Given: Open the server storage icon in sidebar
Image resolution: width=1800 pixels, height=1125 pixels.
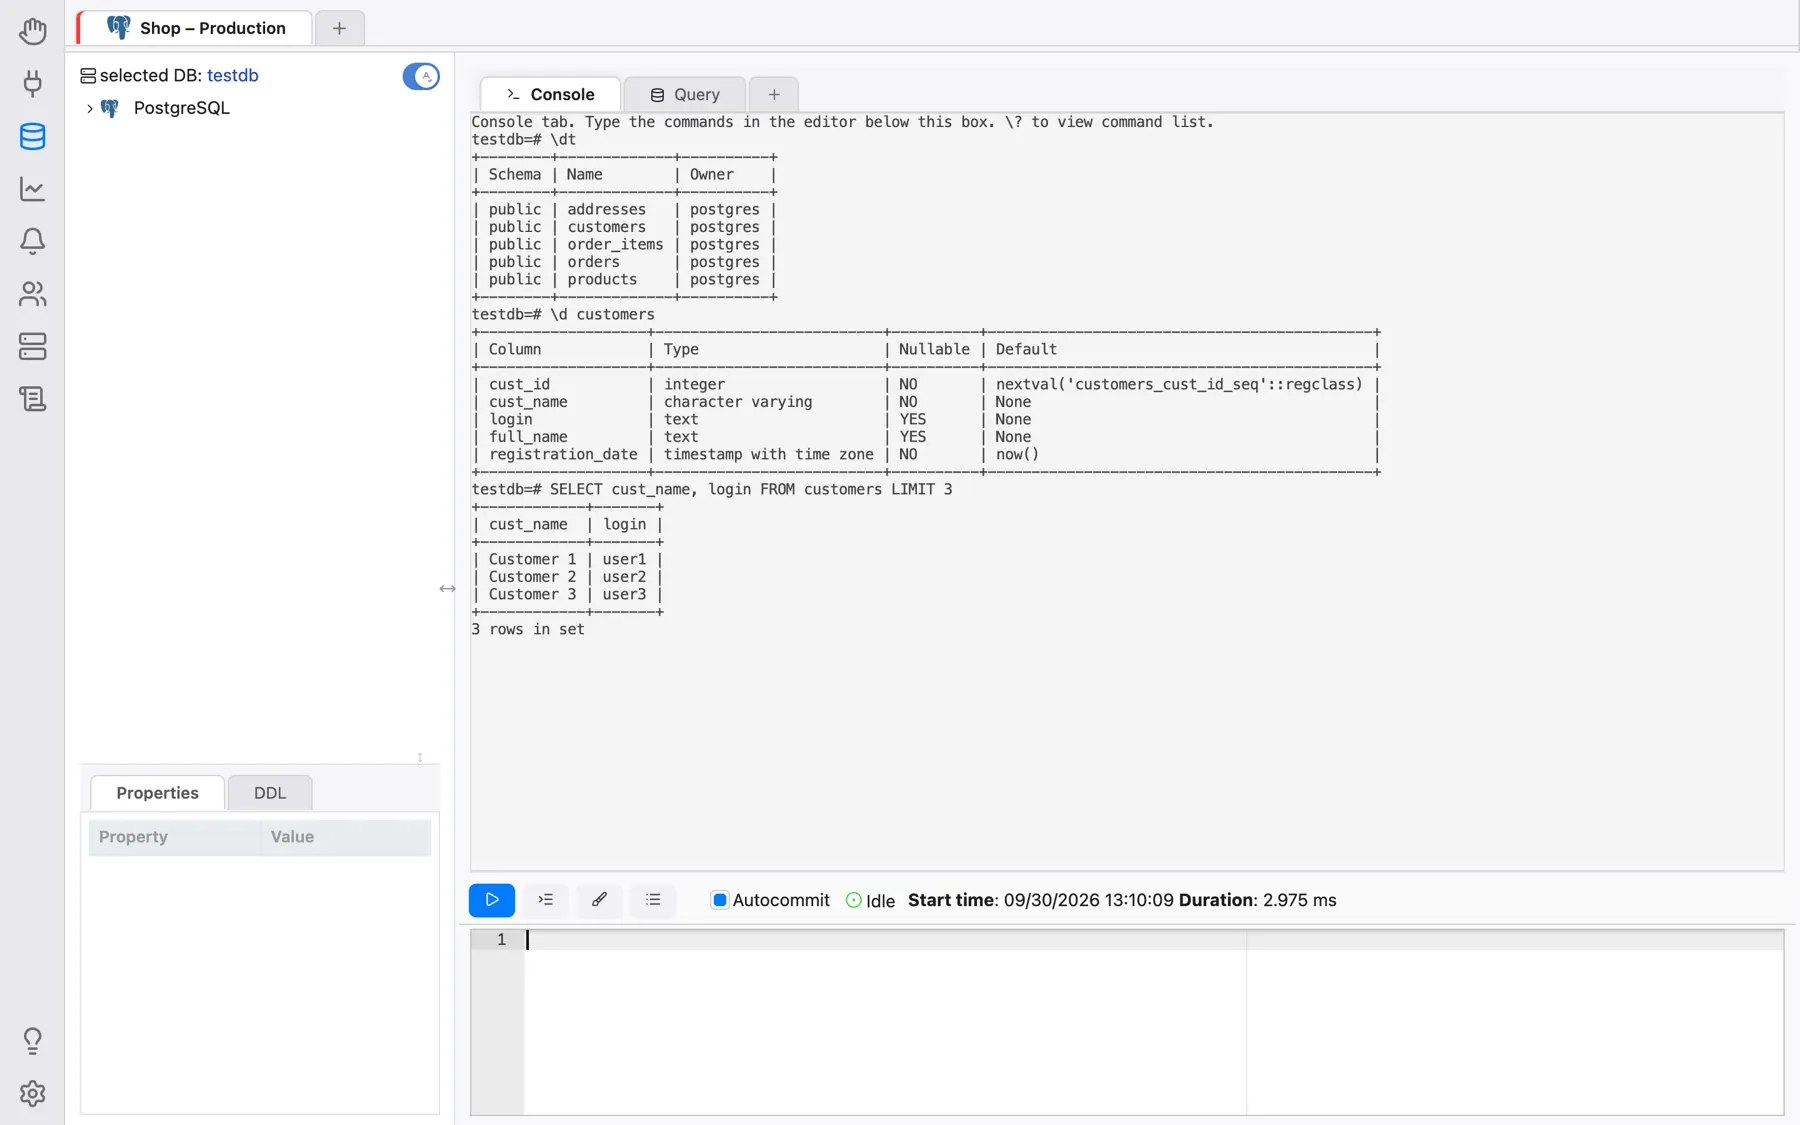Looking at the screenshot, I should (32, 346).
